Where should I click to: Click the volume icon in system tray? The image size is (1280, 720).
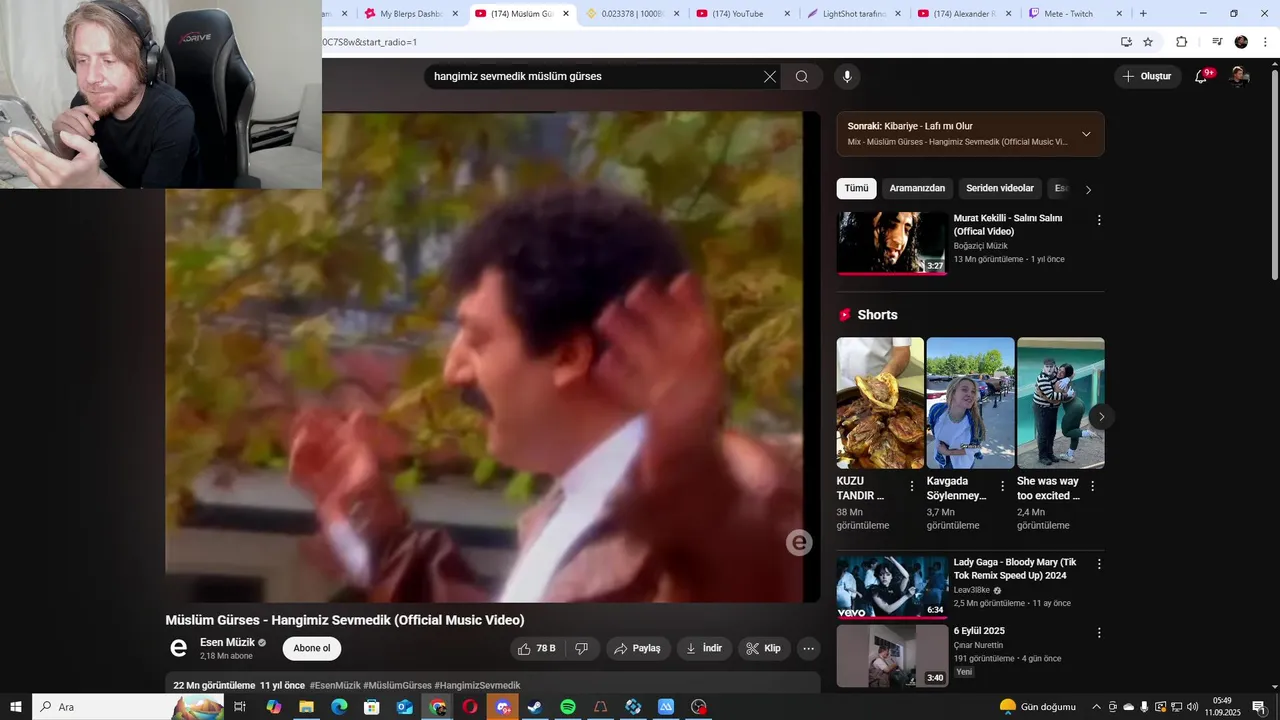(1193, 707)
